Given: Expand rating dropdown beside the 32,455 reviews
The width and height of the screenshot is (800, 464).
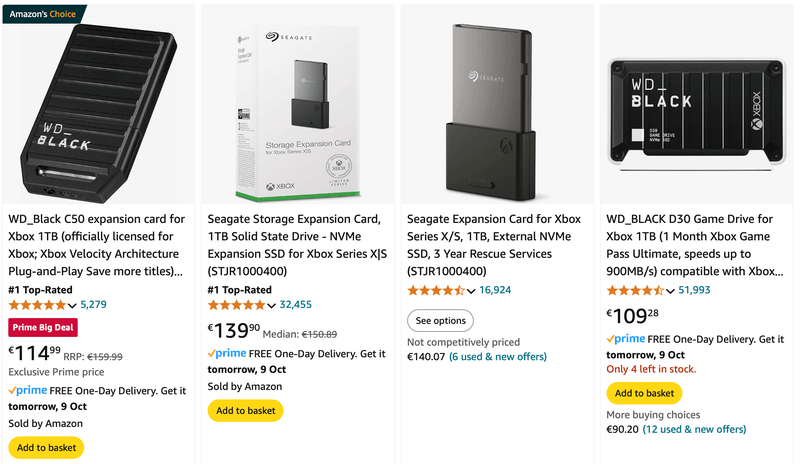Looking at the screenshot, I should [272, 304].
